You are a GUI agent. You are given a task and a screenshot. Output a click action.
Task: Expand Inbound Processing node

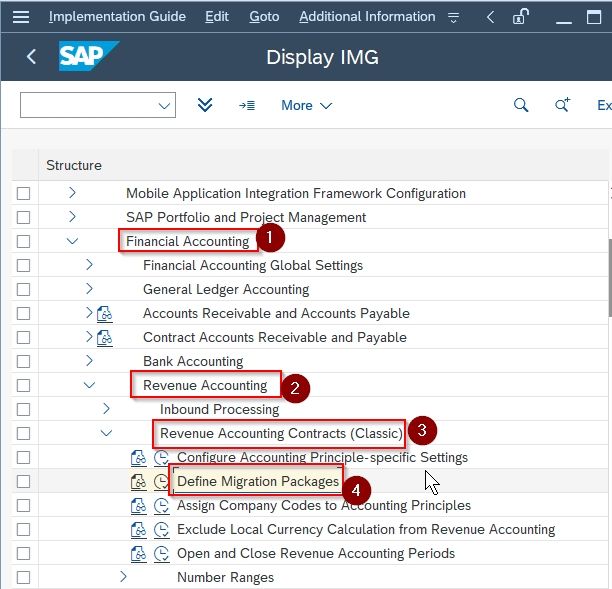106,409
